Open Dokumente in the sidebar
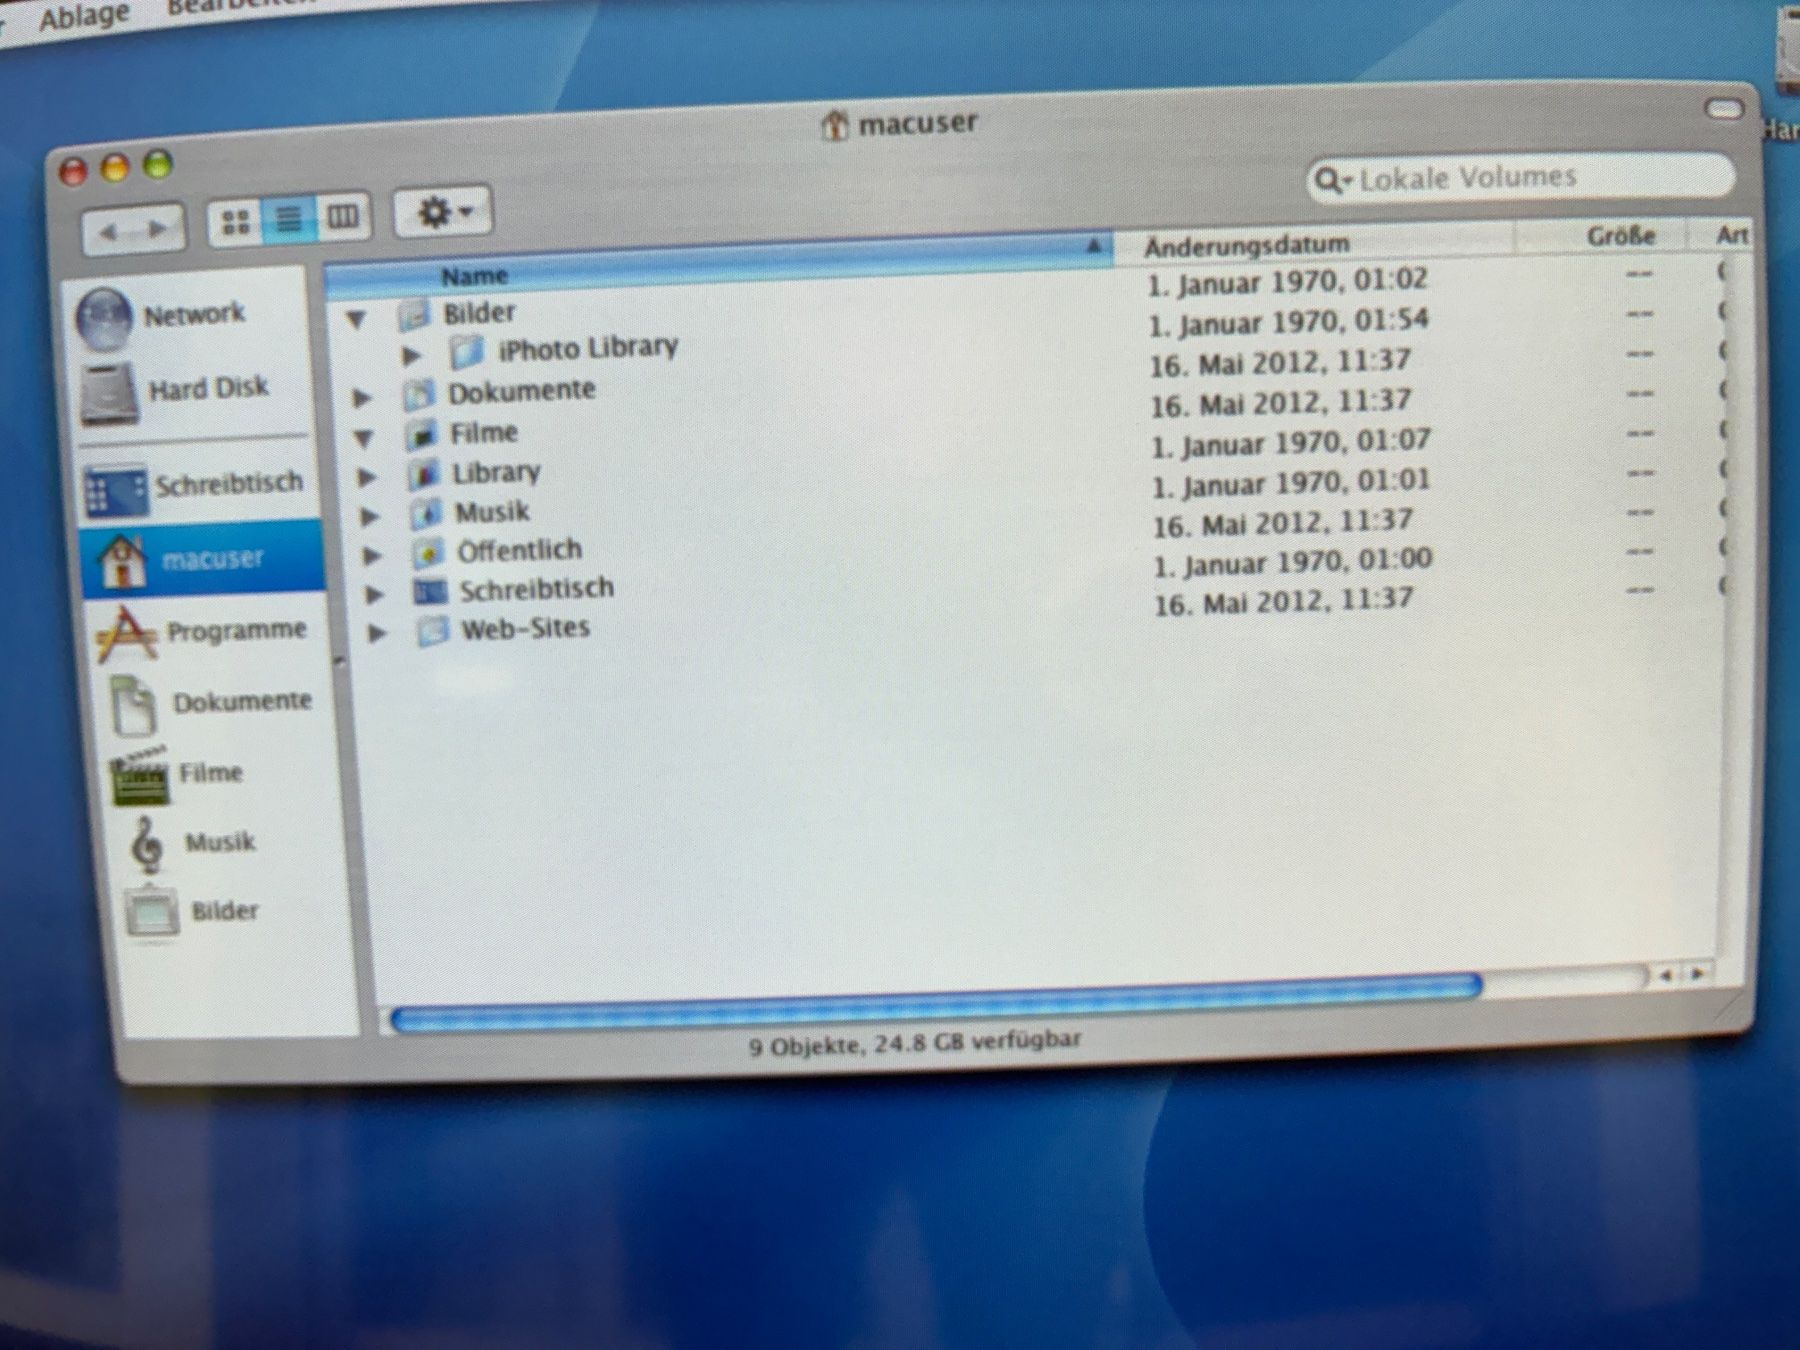 (213, 703)
